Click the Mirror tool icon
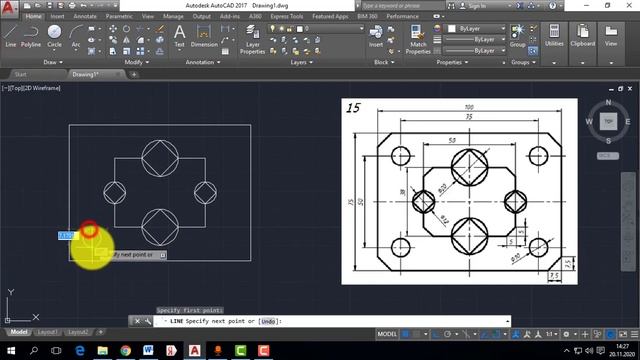Image resolution: width=640 pixels, height=360 pixels. (127, 40)
